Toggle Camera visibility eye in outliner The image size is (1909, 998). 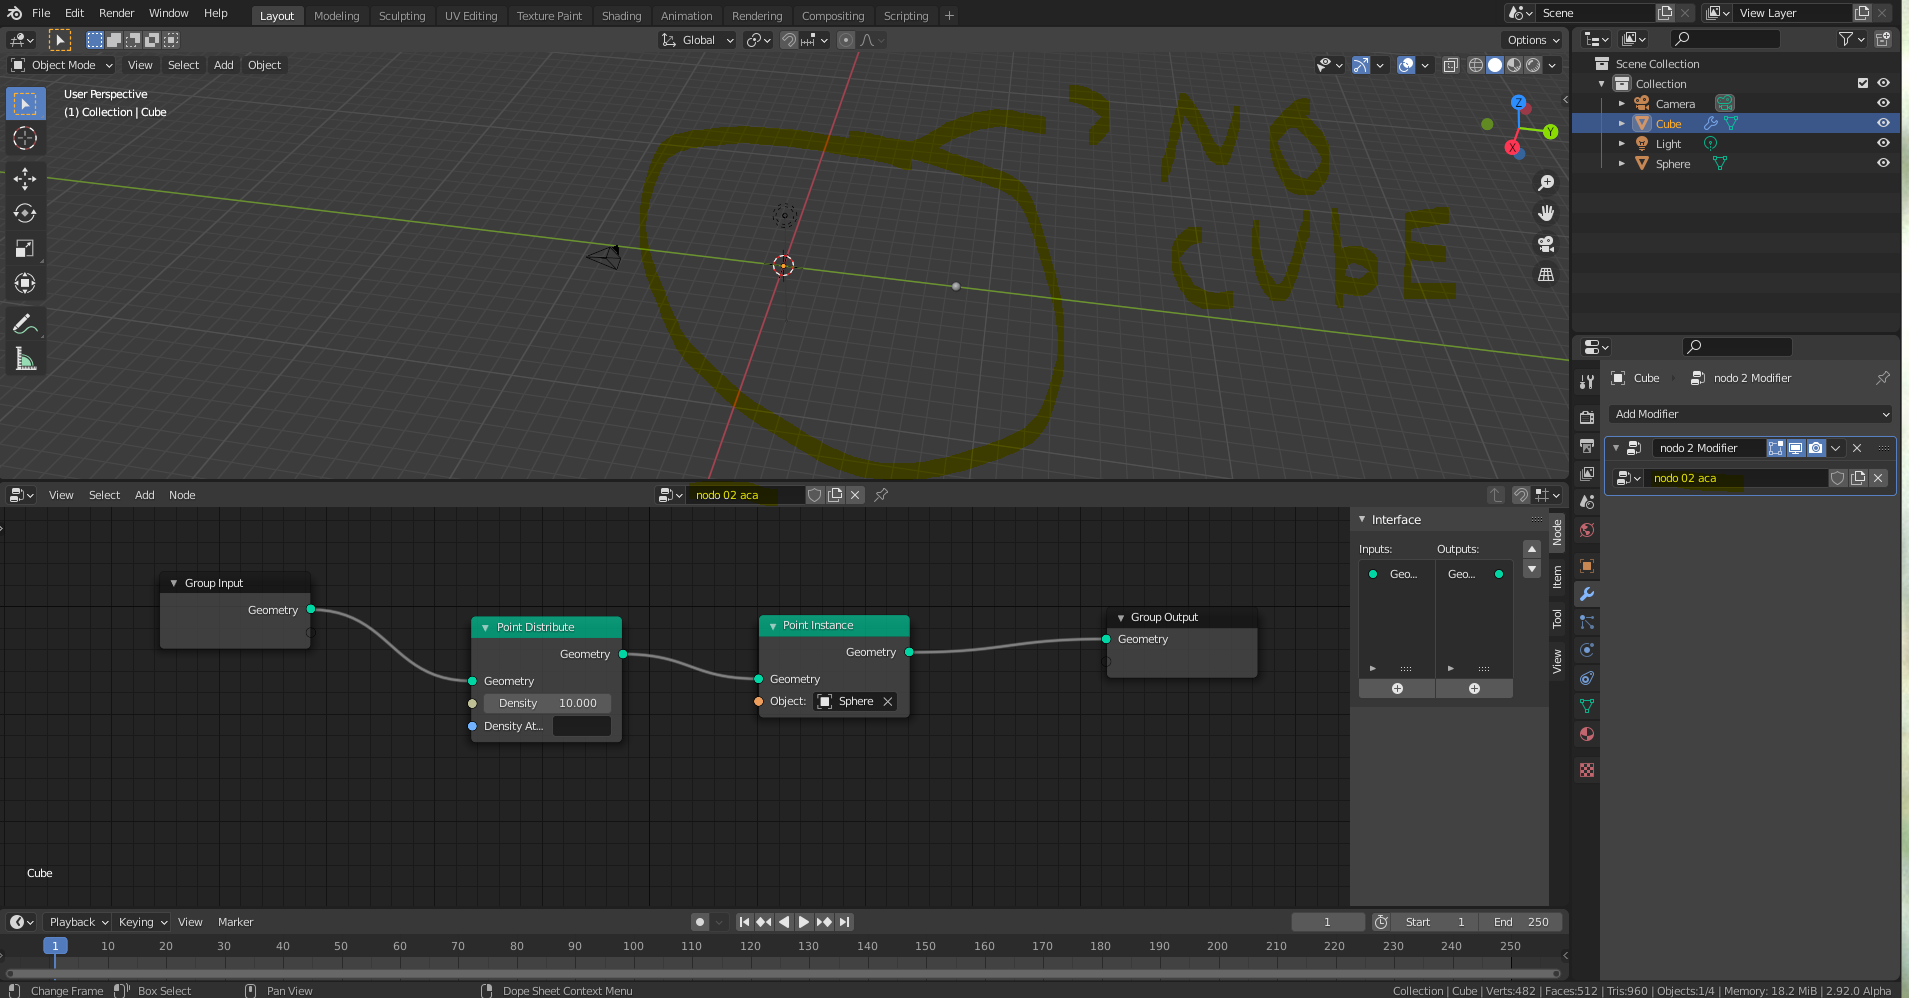1883,103
